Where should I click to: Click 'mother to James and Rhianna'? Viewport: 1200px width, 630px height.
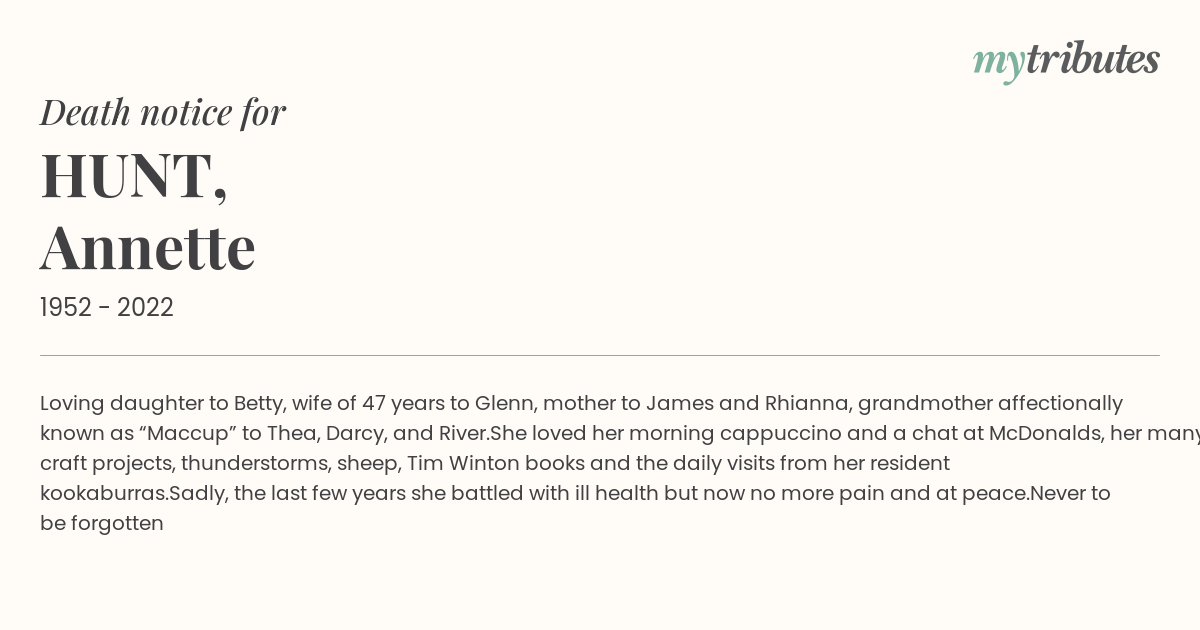[x=697, y=403]
